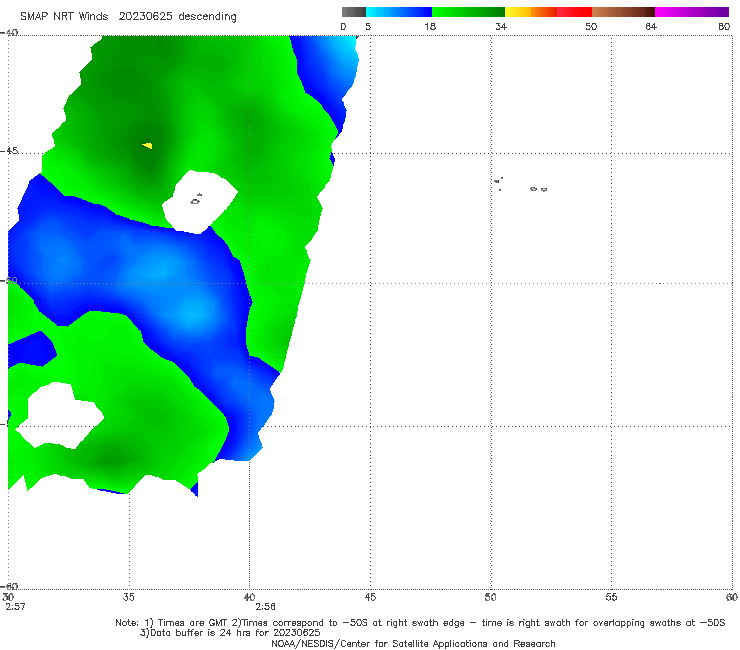The width and height of the screenshot is (740, 650).
Task: Click the colorbar label "5"
Action: tap(368, 26)
